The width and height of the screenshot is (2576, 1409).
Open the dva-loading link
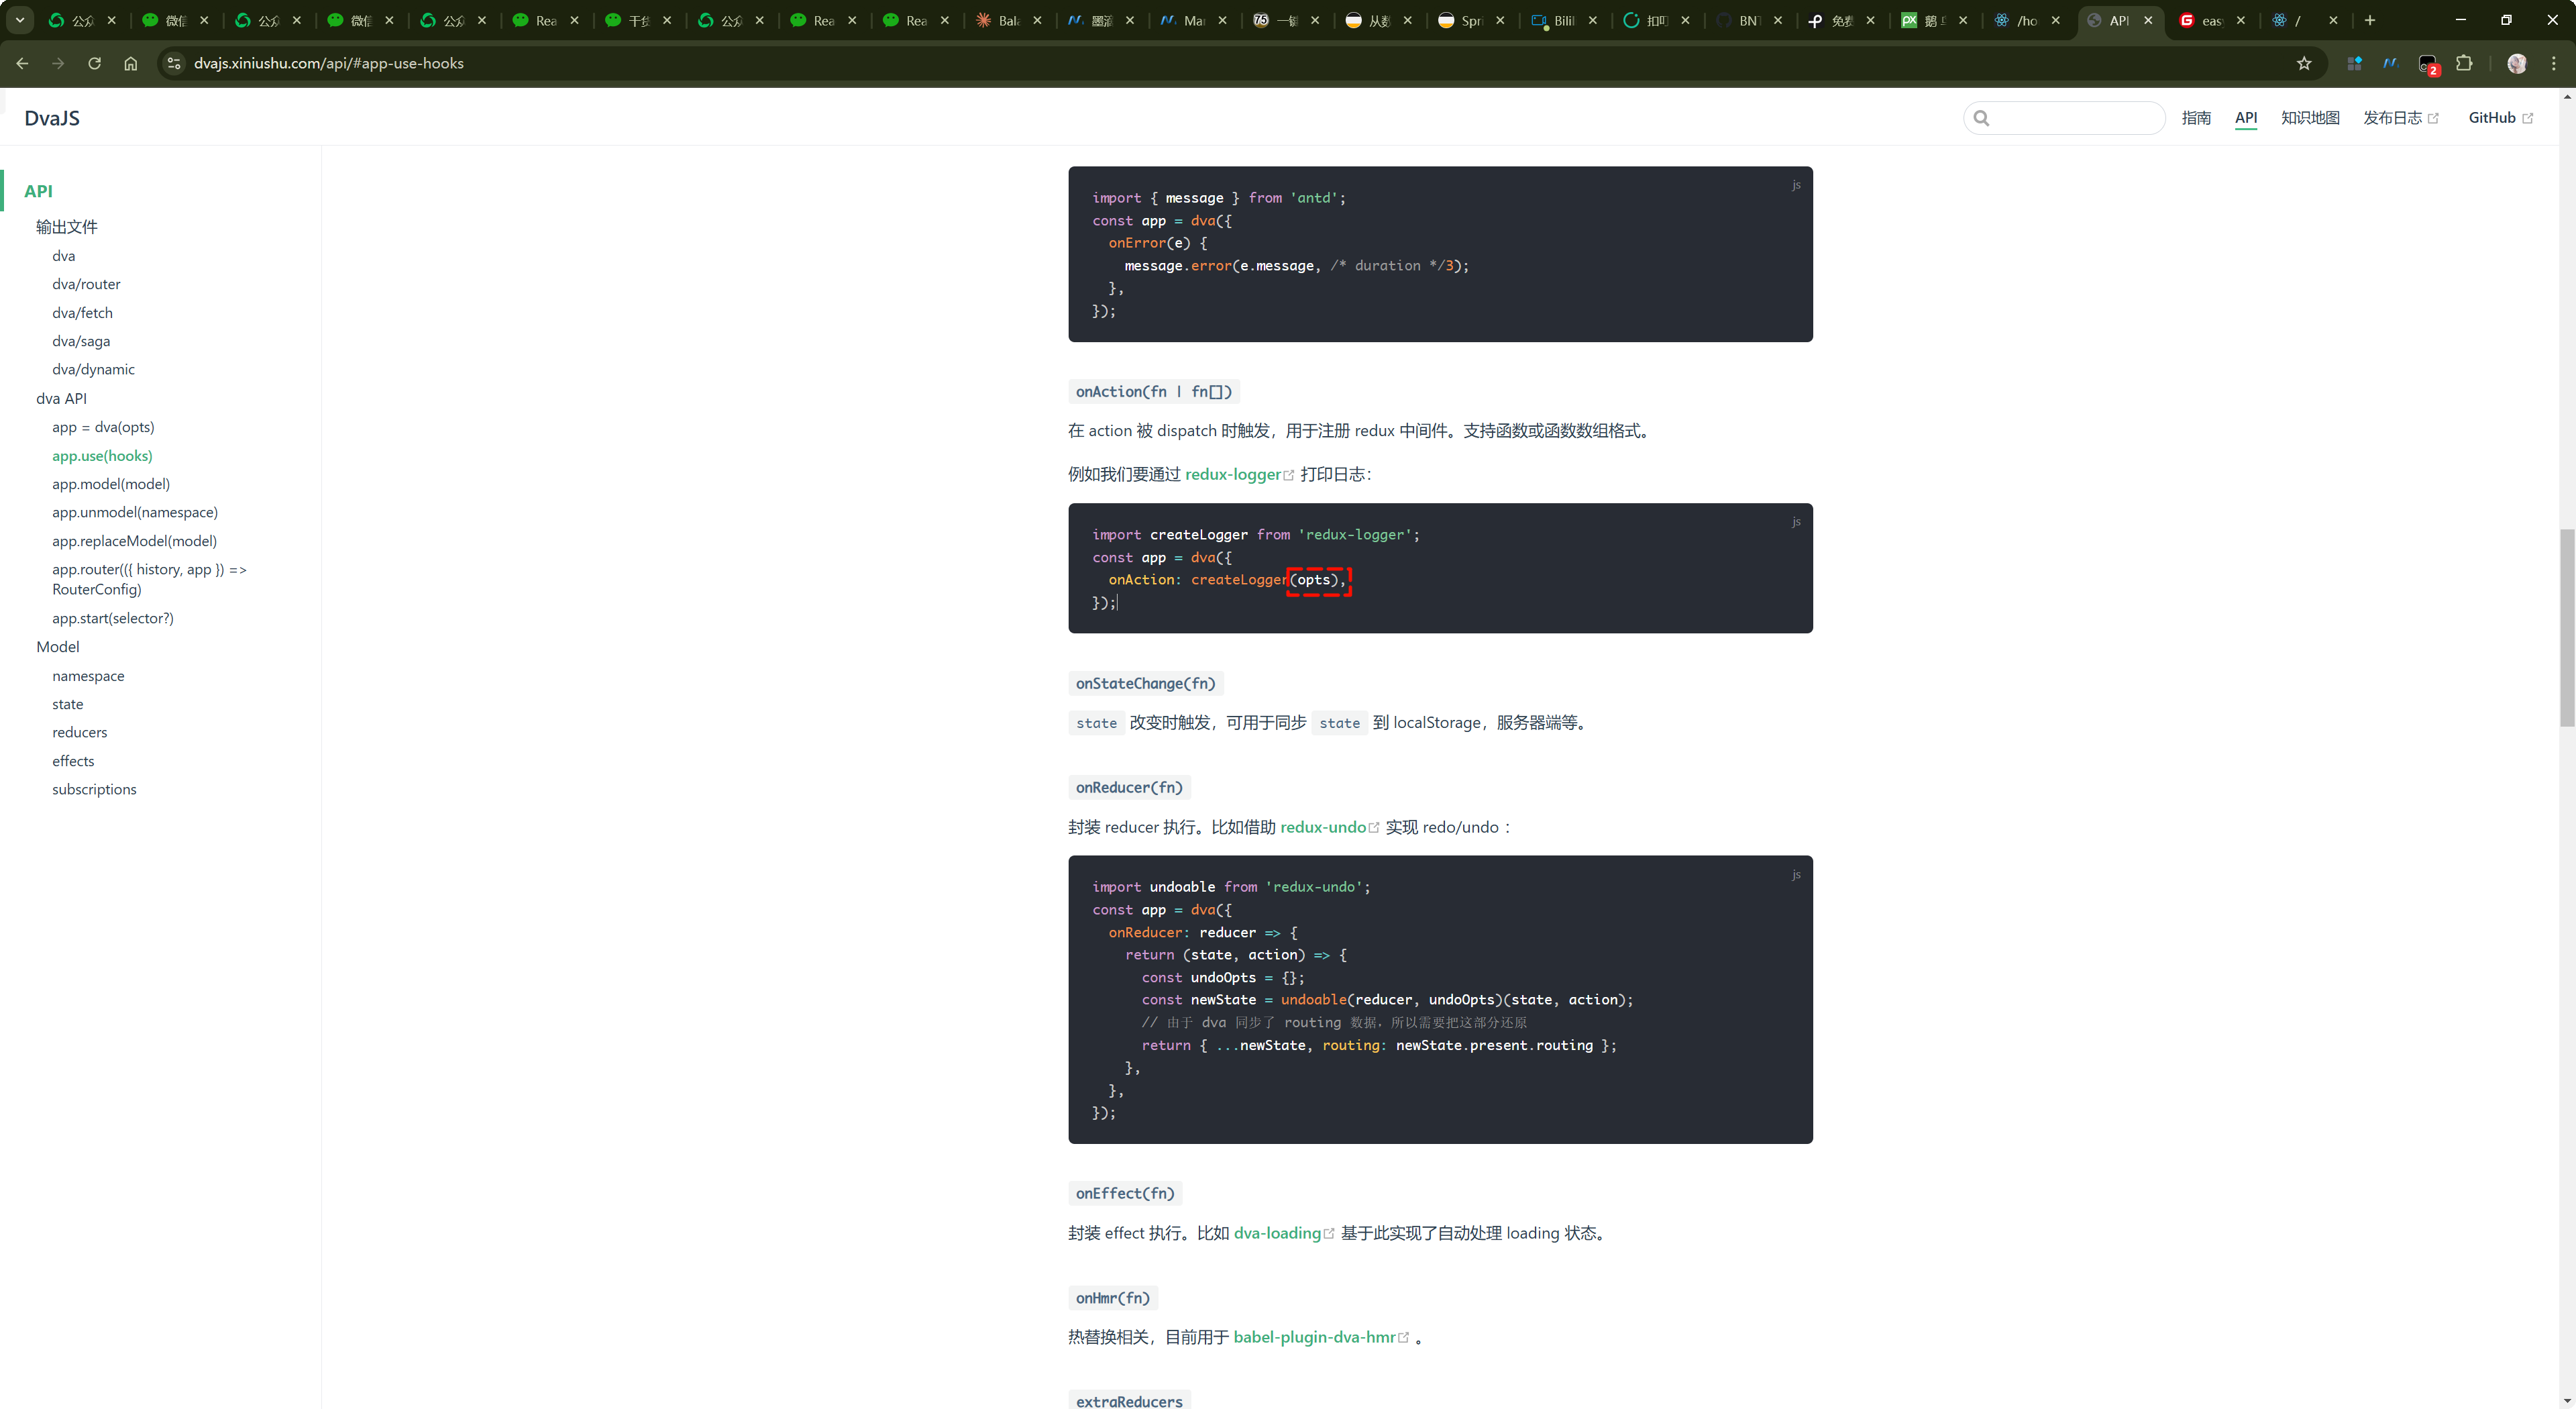coord(1277,1233)
